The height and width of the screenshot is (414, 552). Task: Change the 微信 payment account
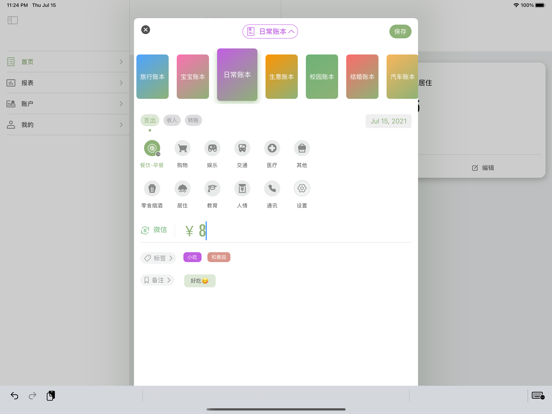[154, 230]
